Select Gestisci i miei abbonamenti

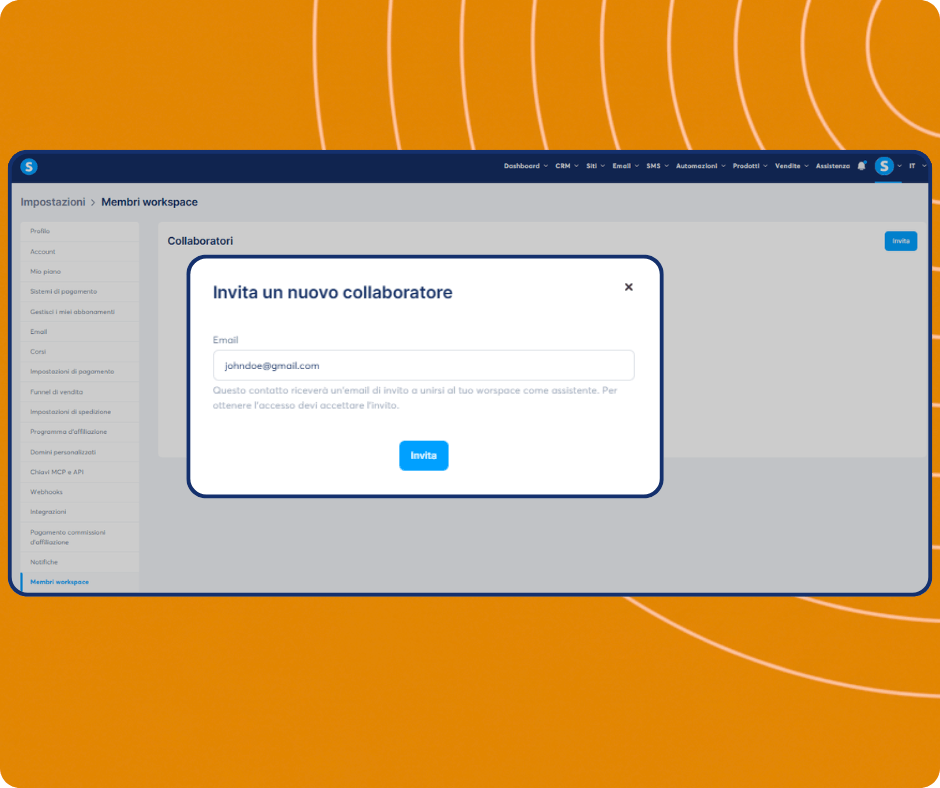80,312
